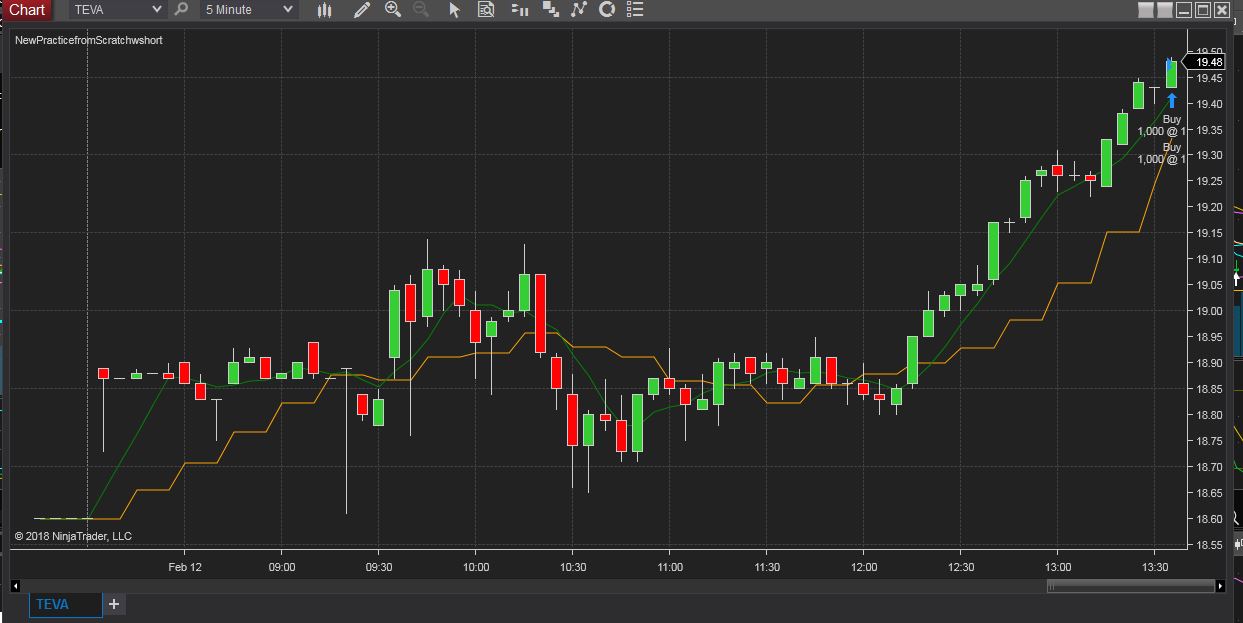This screenshot has width=1243, height=623.
Task: Toggle the Data Box icon
Action: (x=486, y=10)
